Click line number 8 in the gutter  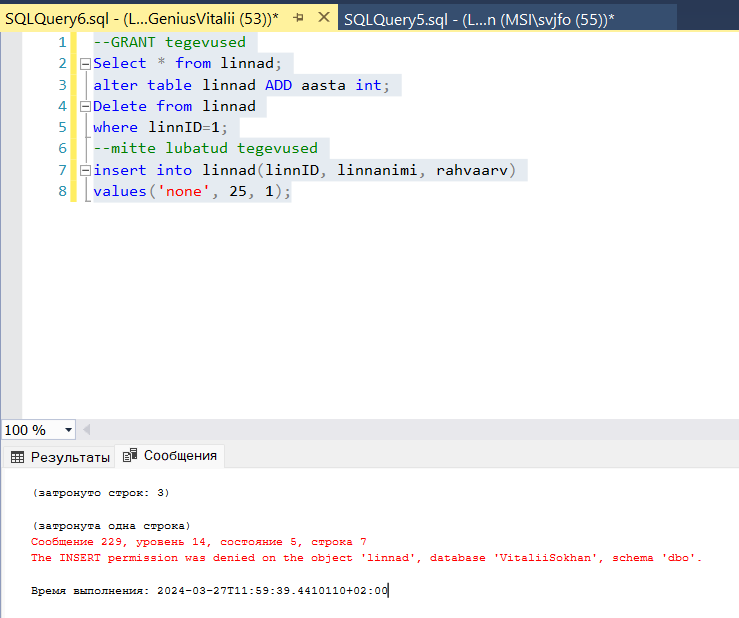62,191
